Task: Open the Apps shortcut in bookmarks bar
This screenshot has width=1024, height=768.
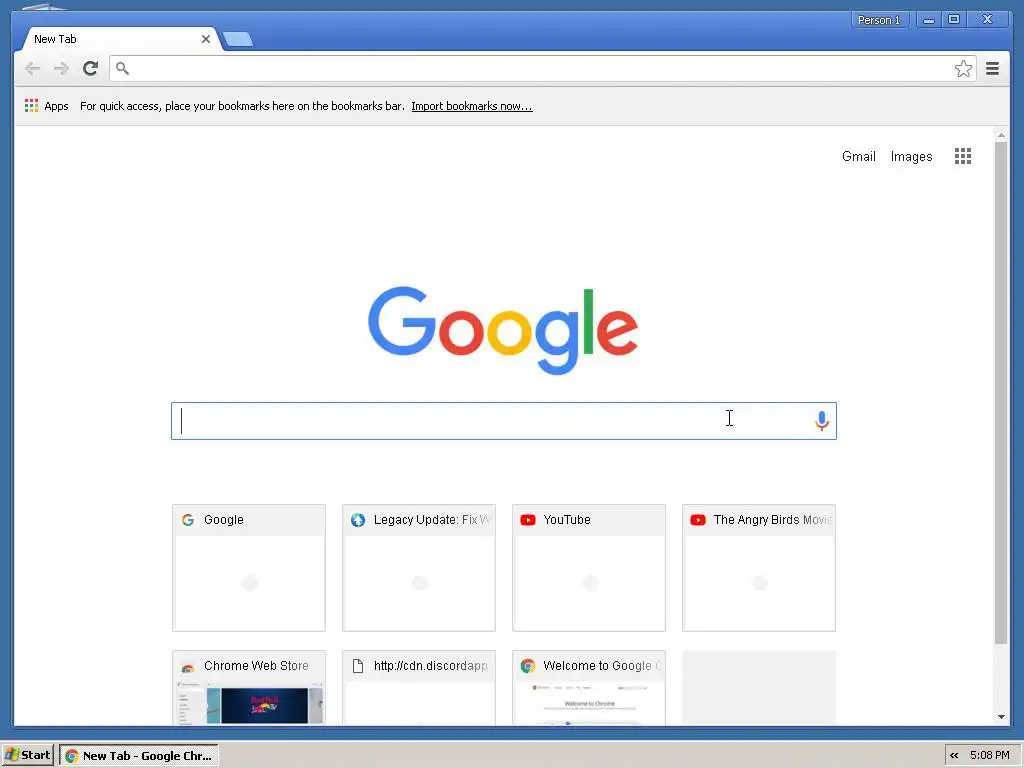Action: (46, 106)
